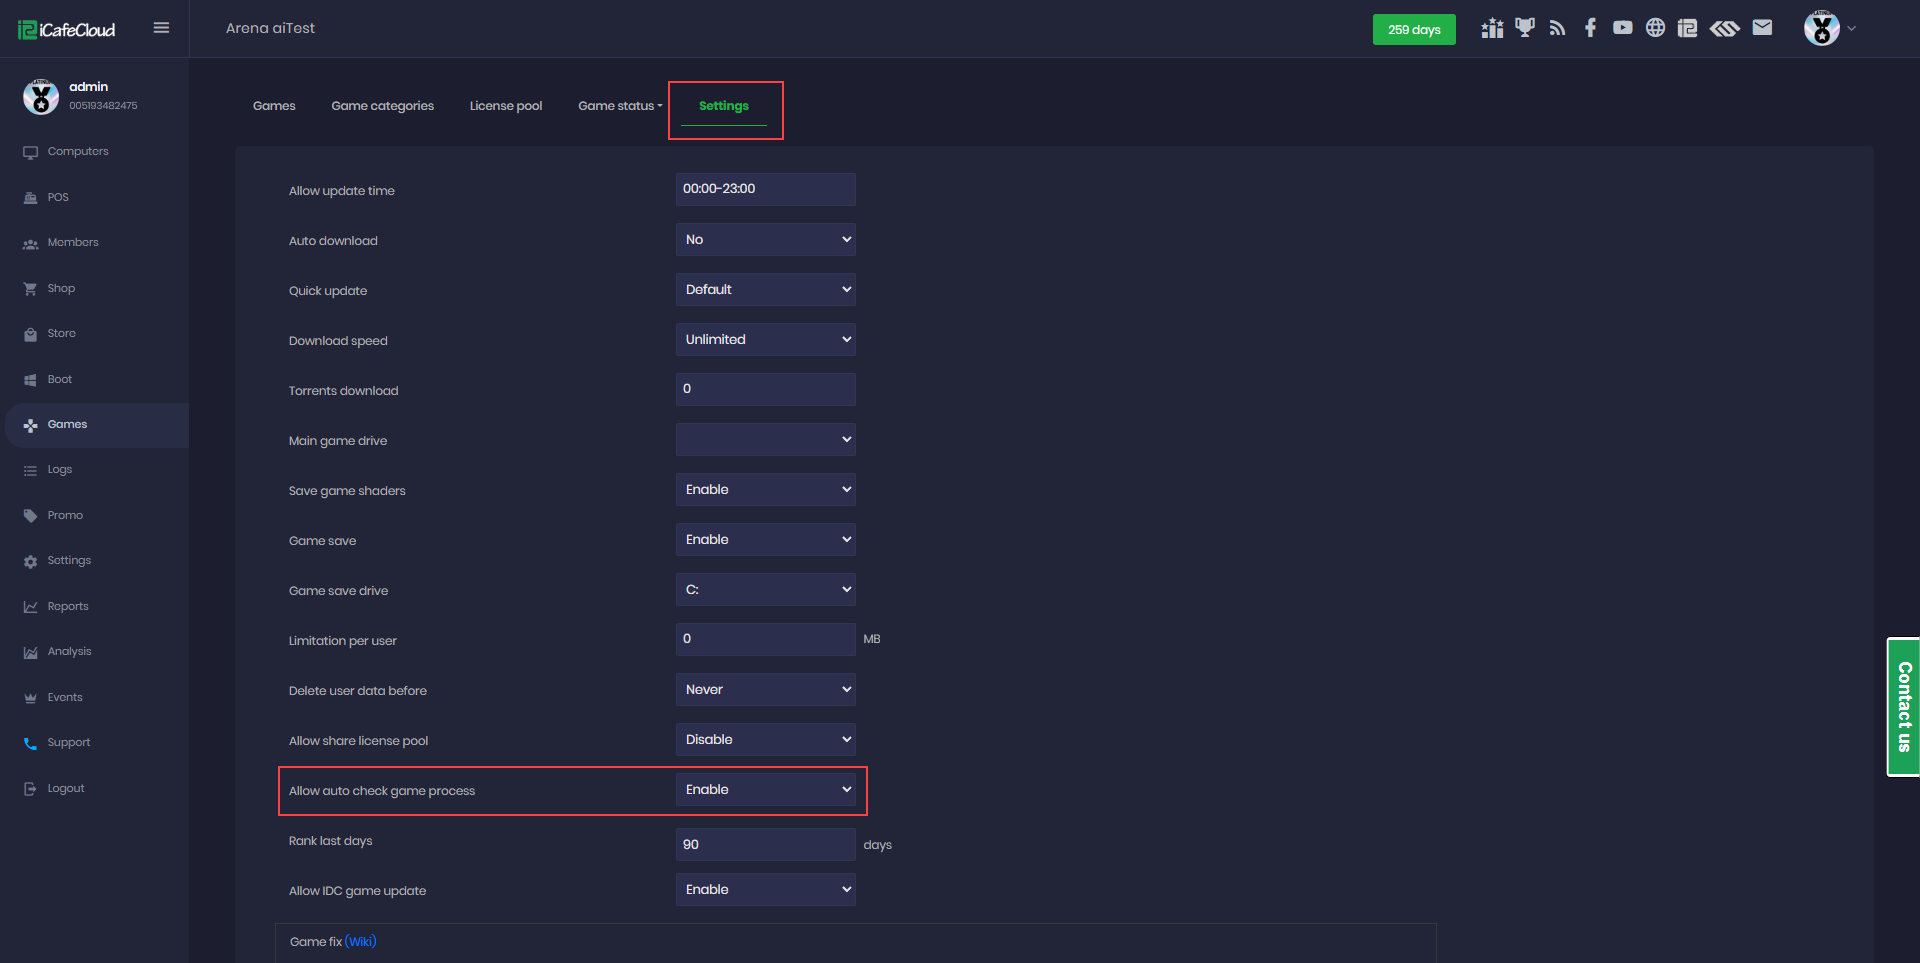1920x963 pixels.
Task: Click the Allow update time field
Action: pyautogui.click(x=765, y=189)
